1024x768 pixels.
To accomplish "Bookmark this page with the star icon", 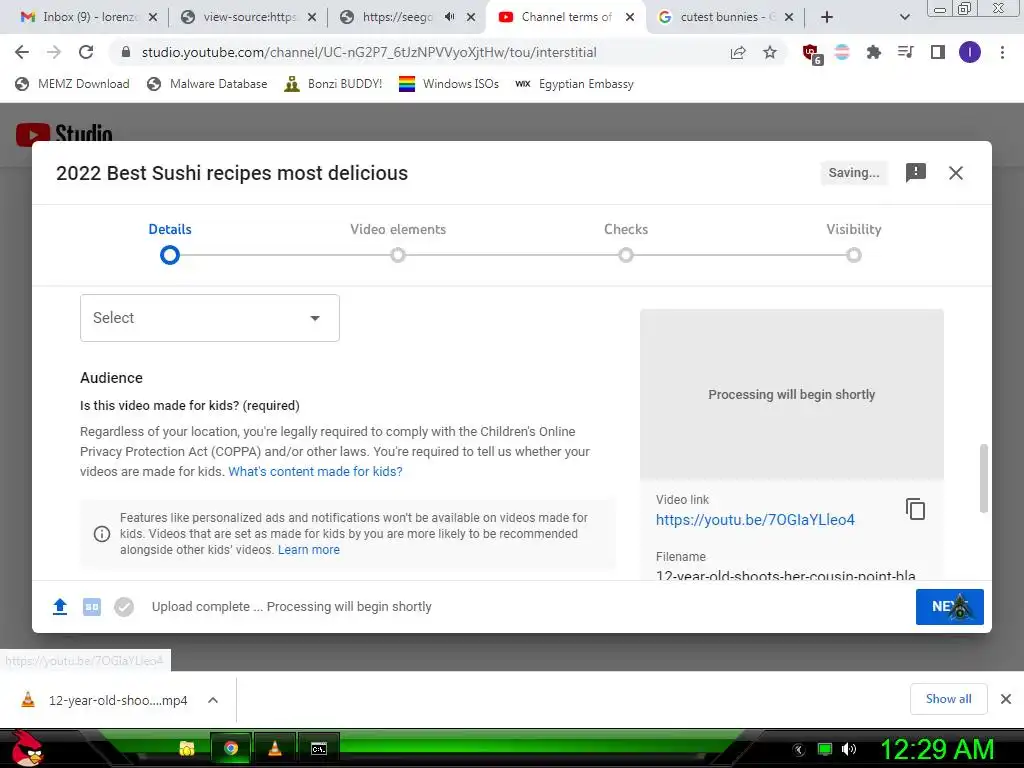I will (x=770, y=52).
